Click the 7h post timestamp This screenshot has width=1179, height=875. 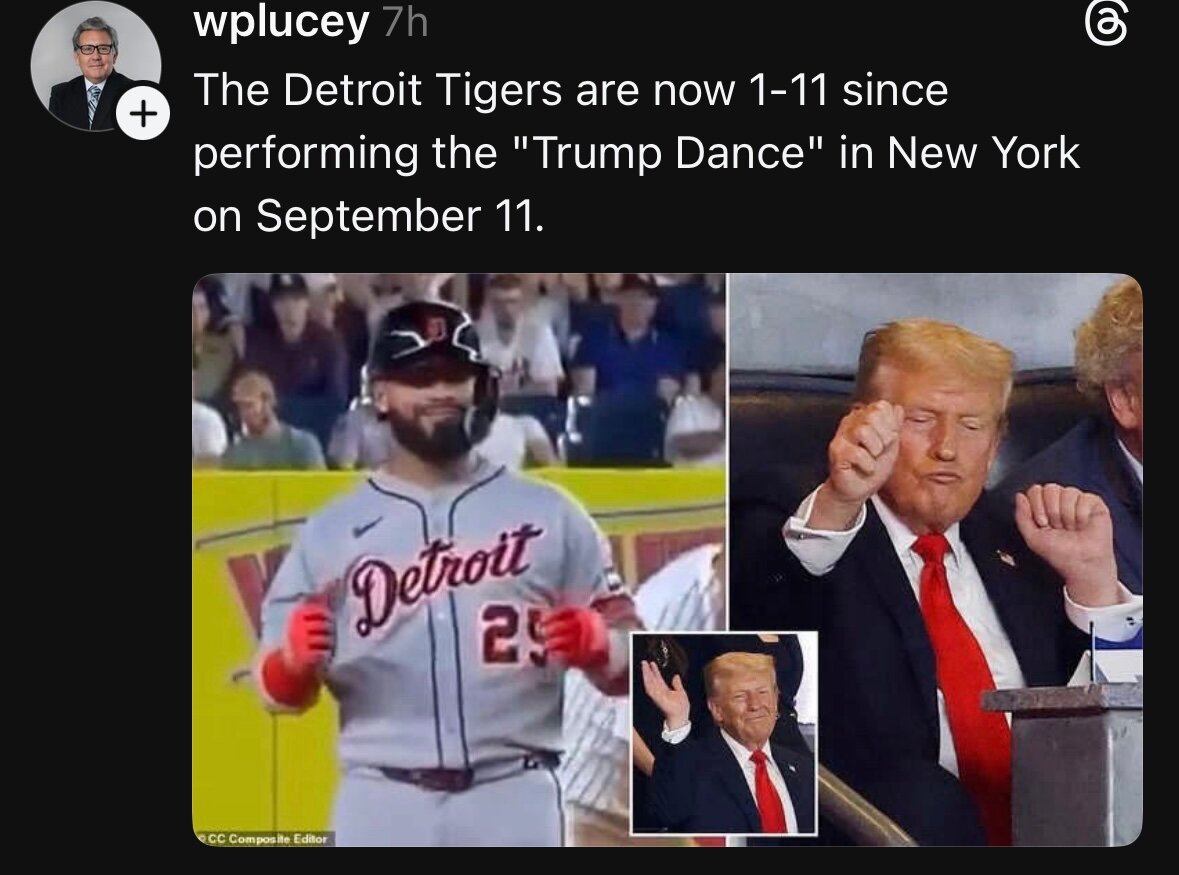(x=405, y=23)
